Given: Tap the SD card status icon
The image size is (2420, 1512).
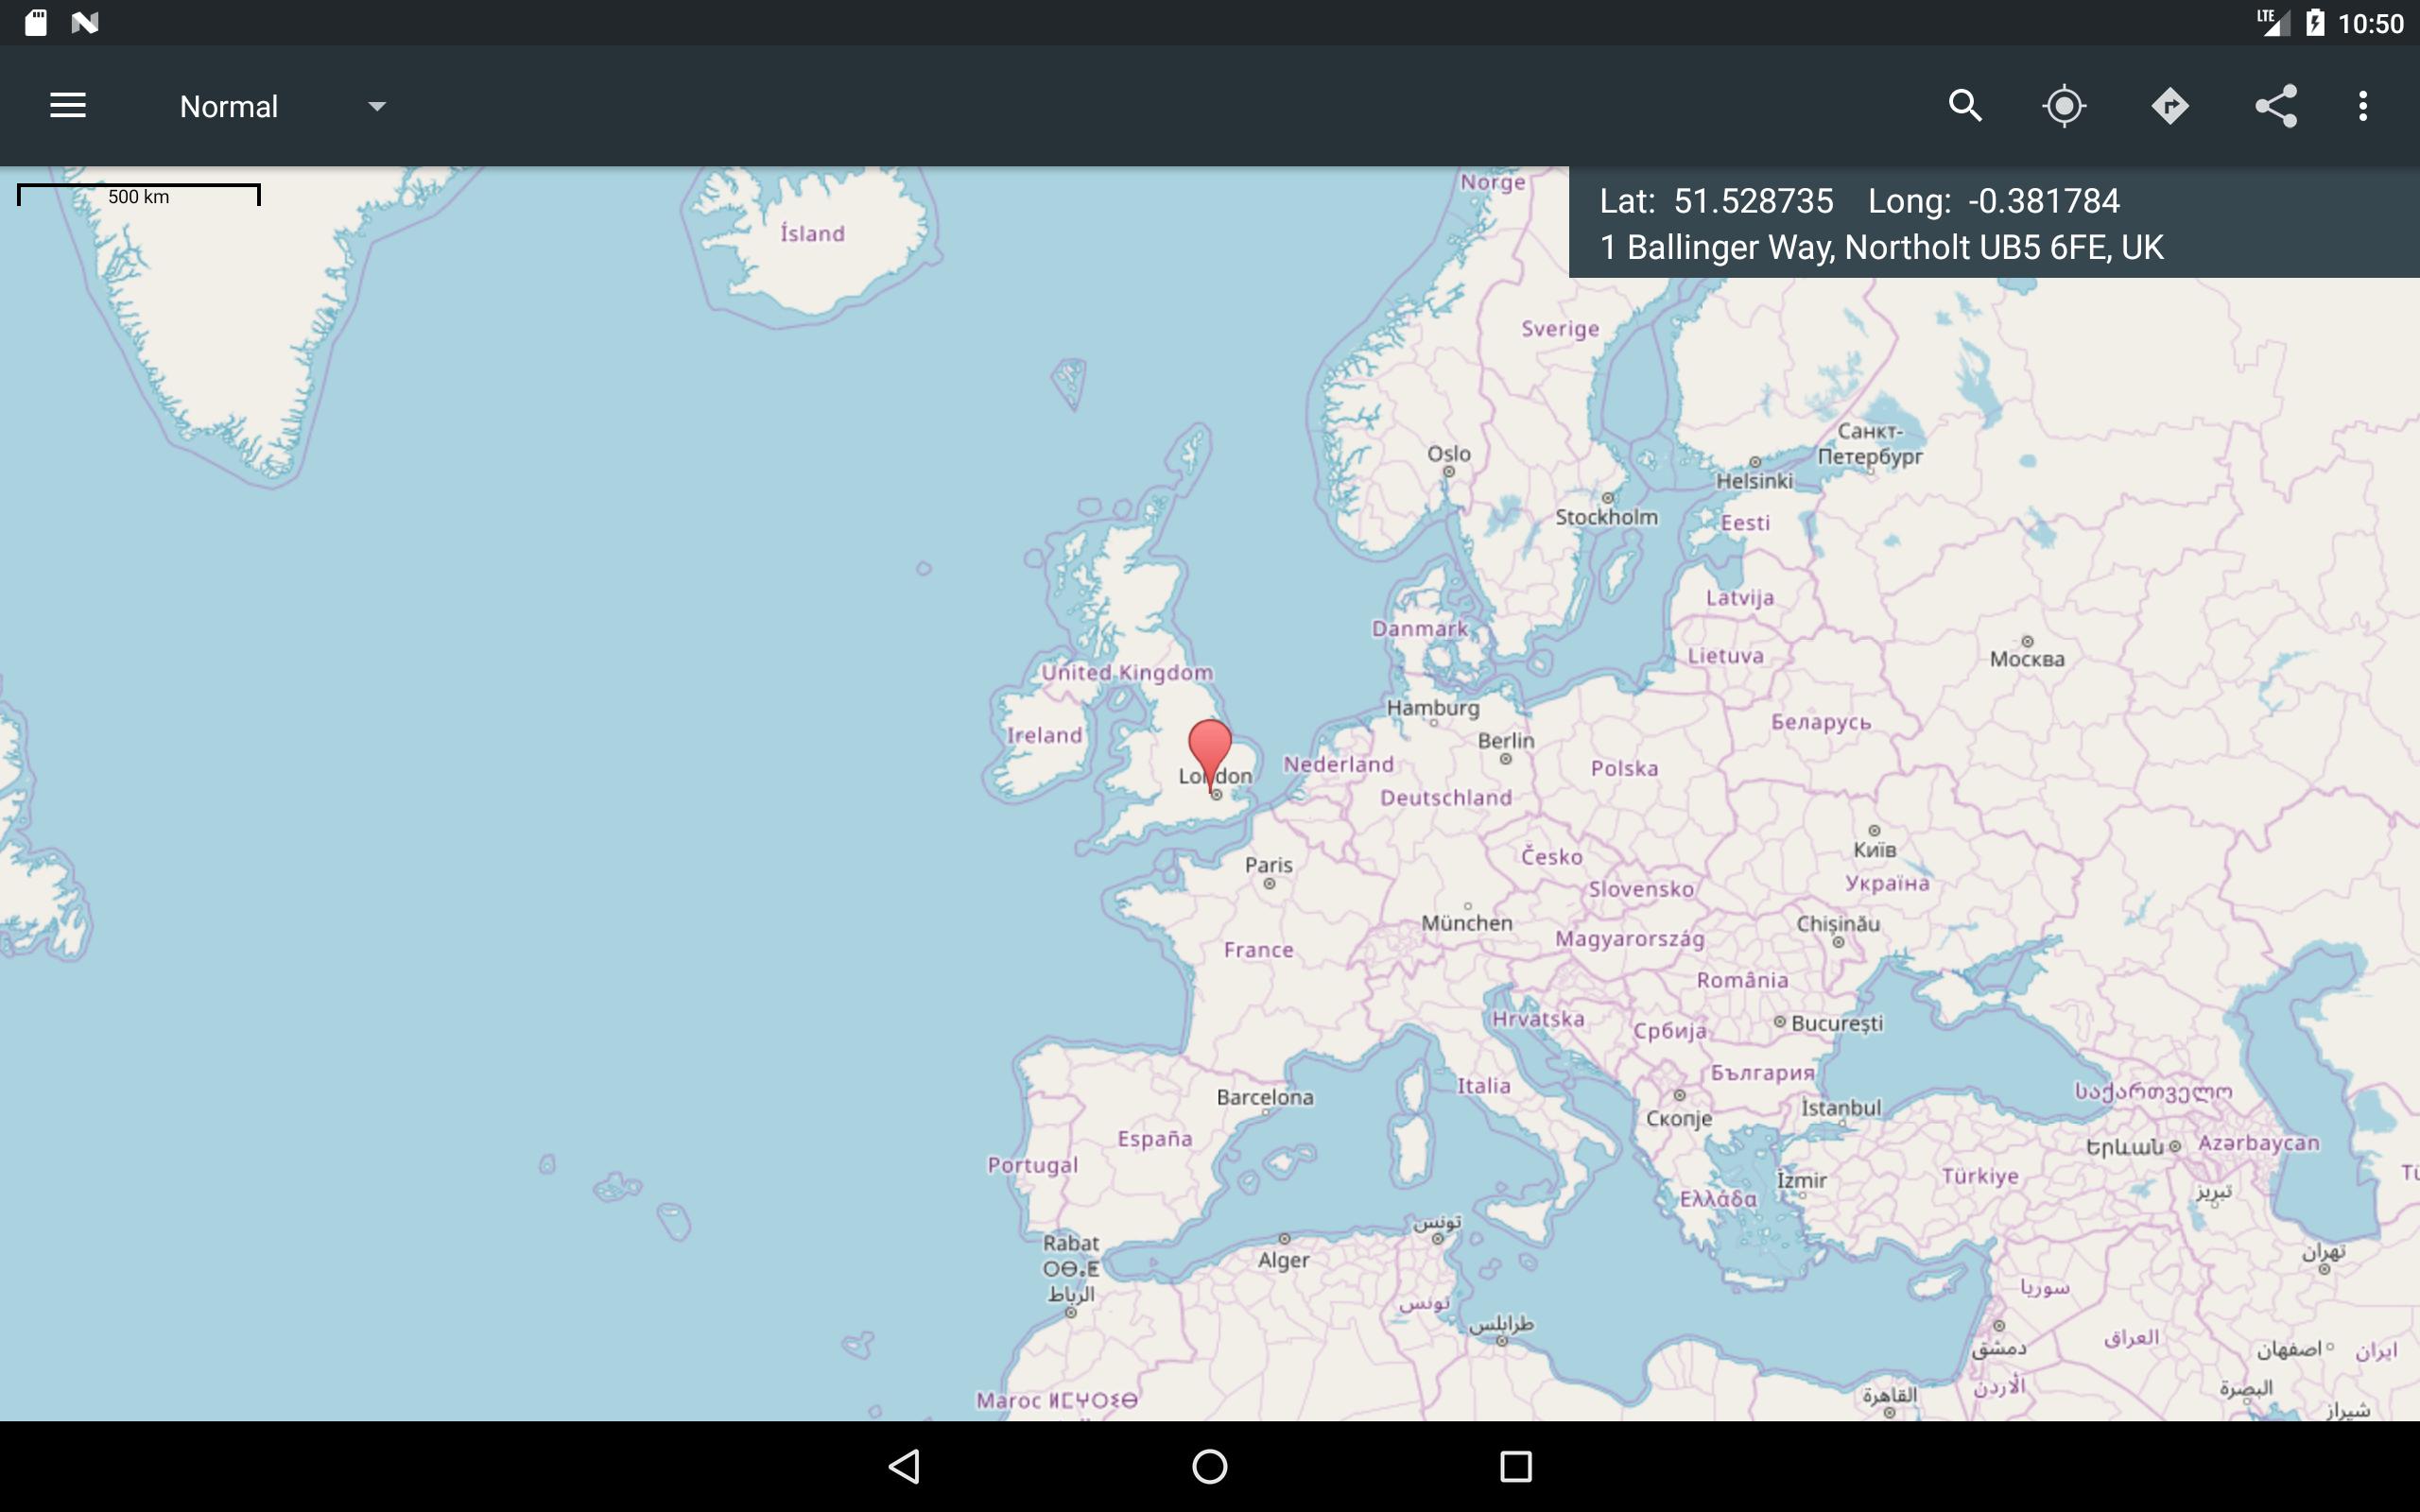Looking at the screenshot, I should (36, 22).
